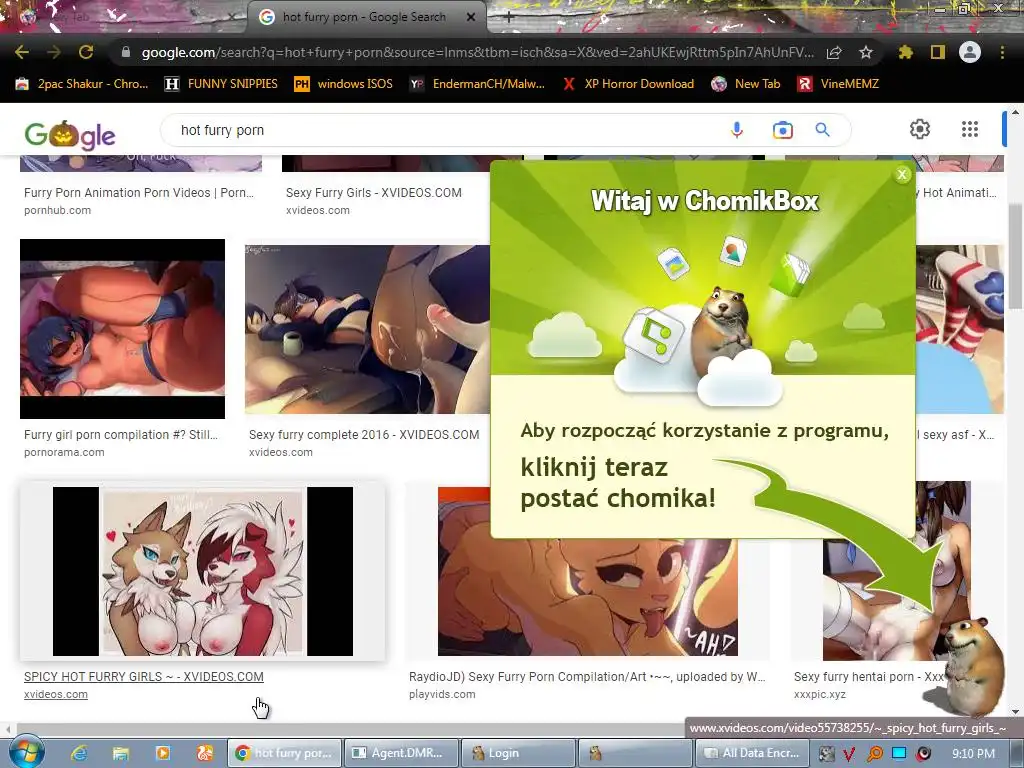Open the Extensions puzzle icon

pyautogui.click(x=905, y=52)
